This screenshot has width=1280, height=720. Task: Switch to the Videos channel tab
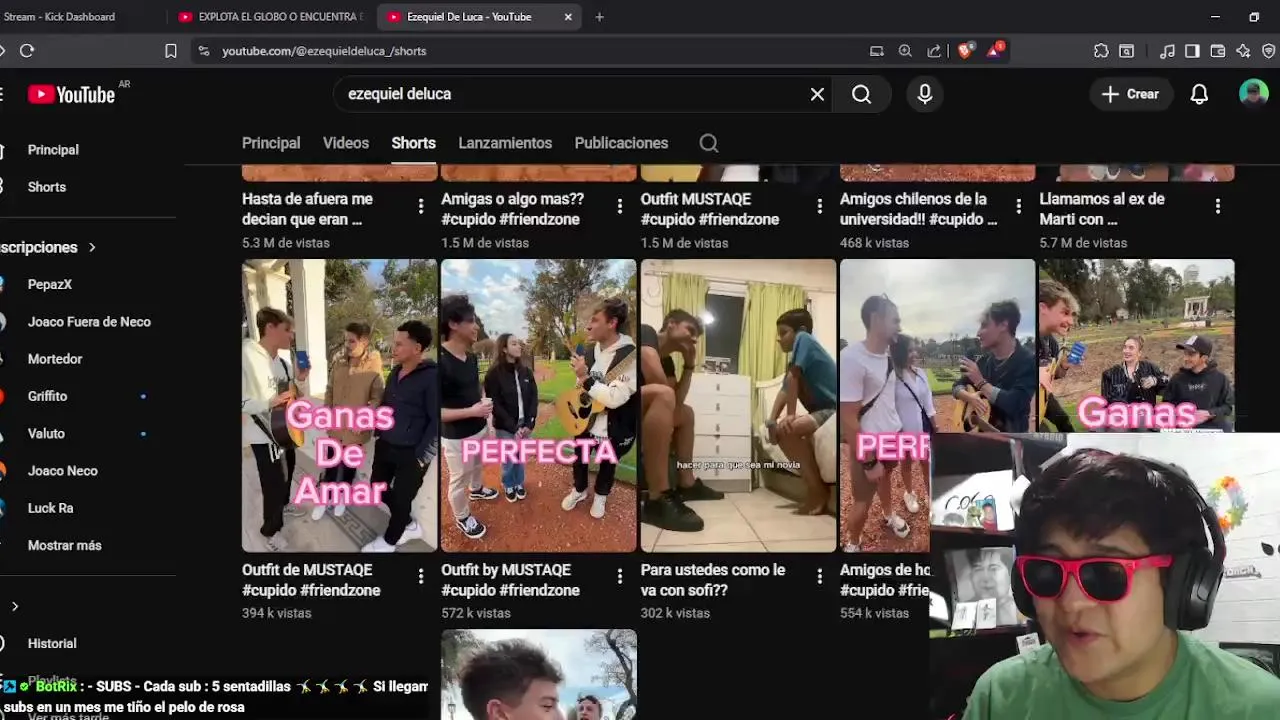(x=346, y=143)
